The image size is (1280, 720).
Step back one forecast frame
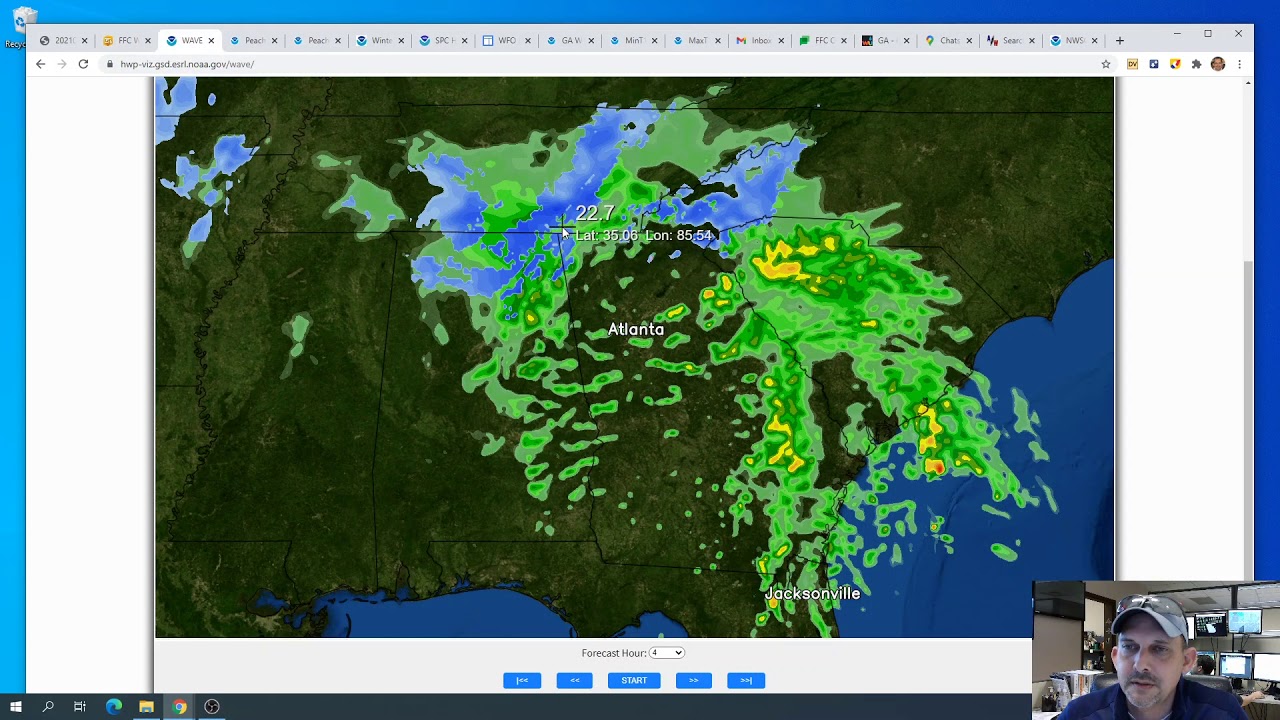[574, 680]
